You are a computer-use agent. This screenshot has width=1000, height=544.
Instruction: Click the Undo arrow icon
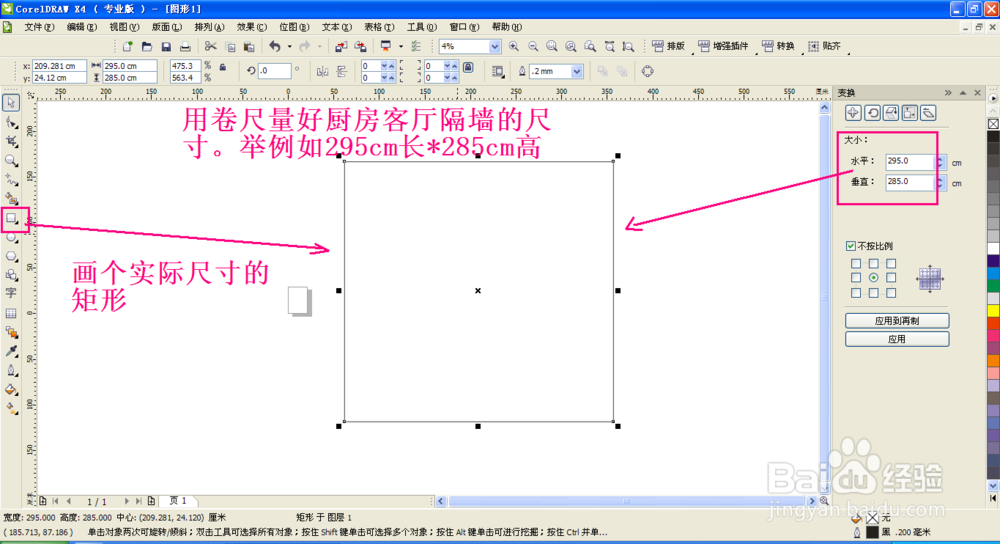(275, 46)
